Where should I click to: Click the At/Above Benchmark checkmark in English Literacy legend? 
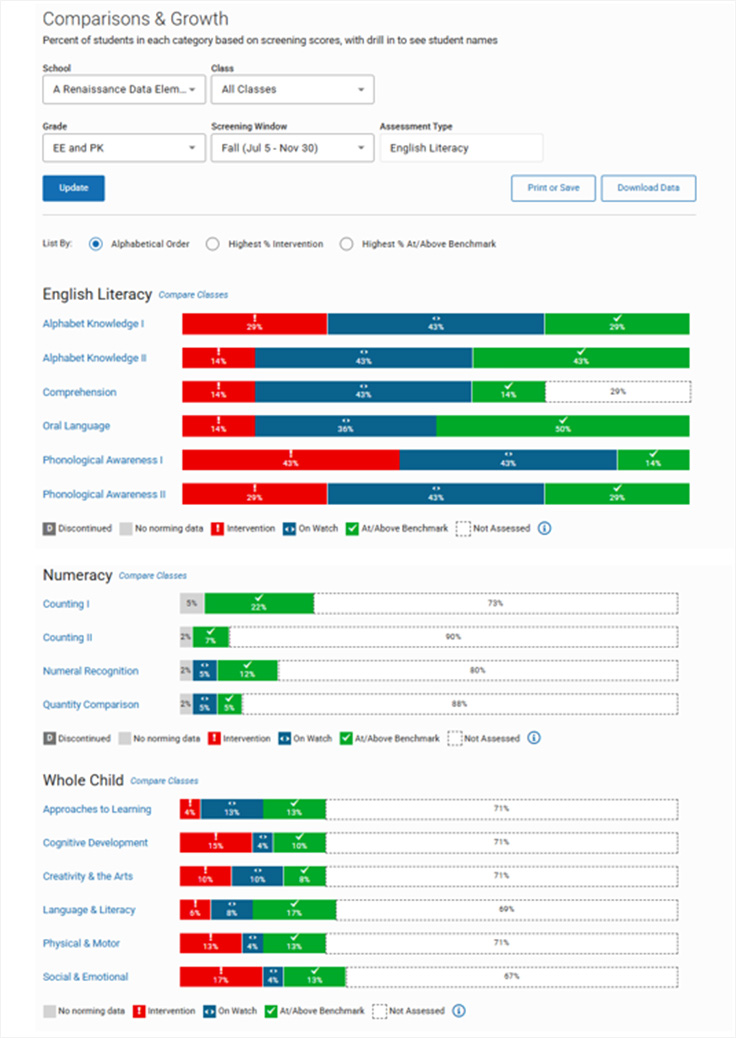coord(352,528)
